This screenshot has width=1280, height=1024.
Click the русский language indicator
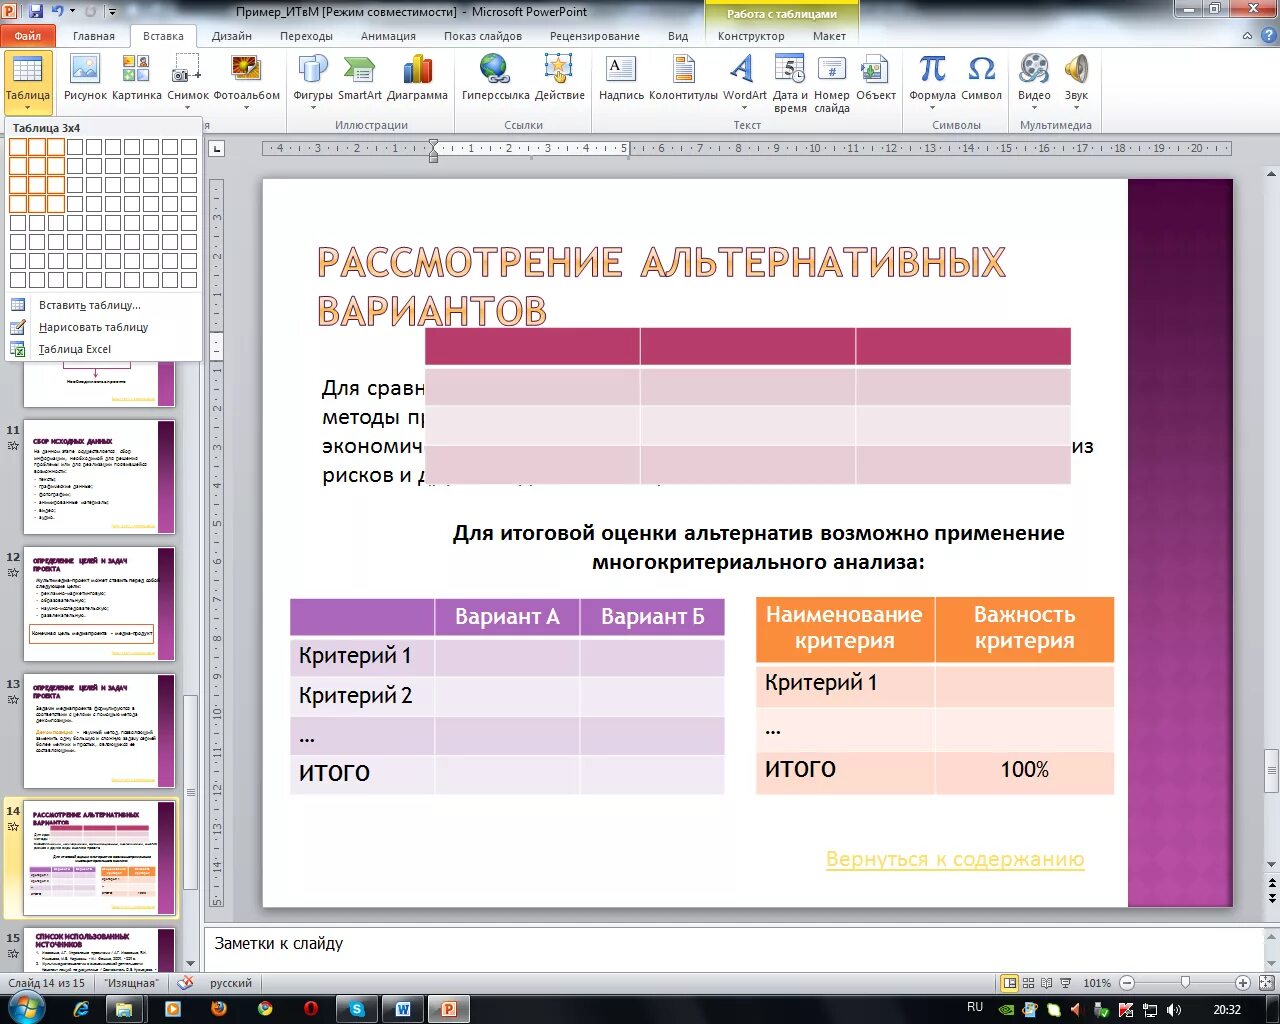231,983
